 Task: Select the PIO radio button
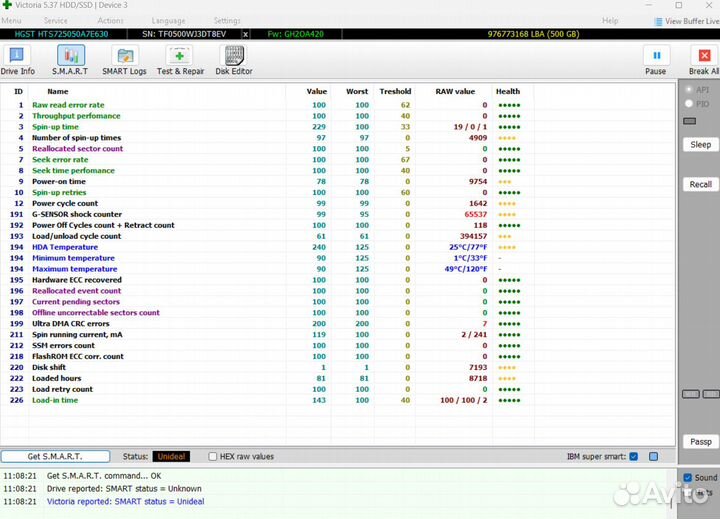689,104
